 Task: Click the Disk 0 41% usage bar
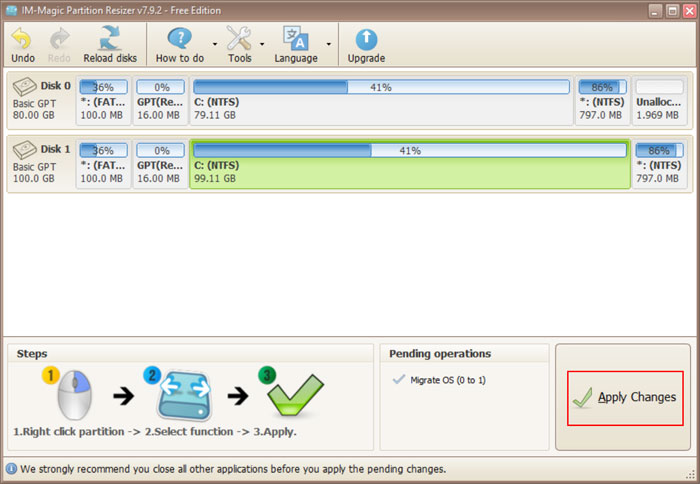[381, 87]
